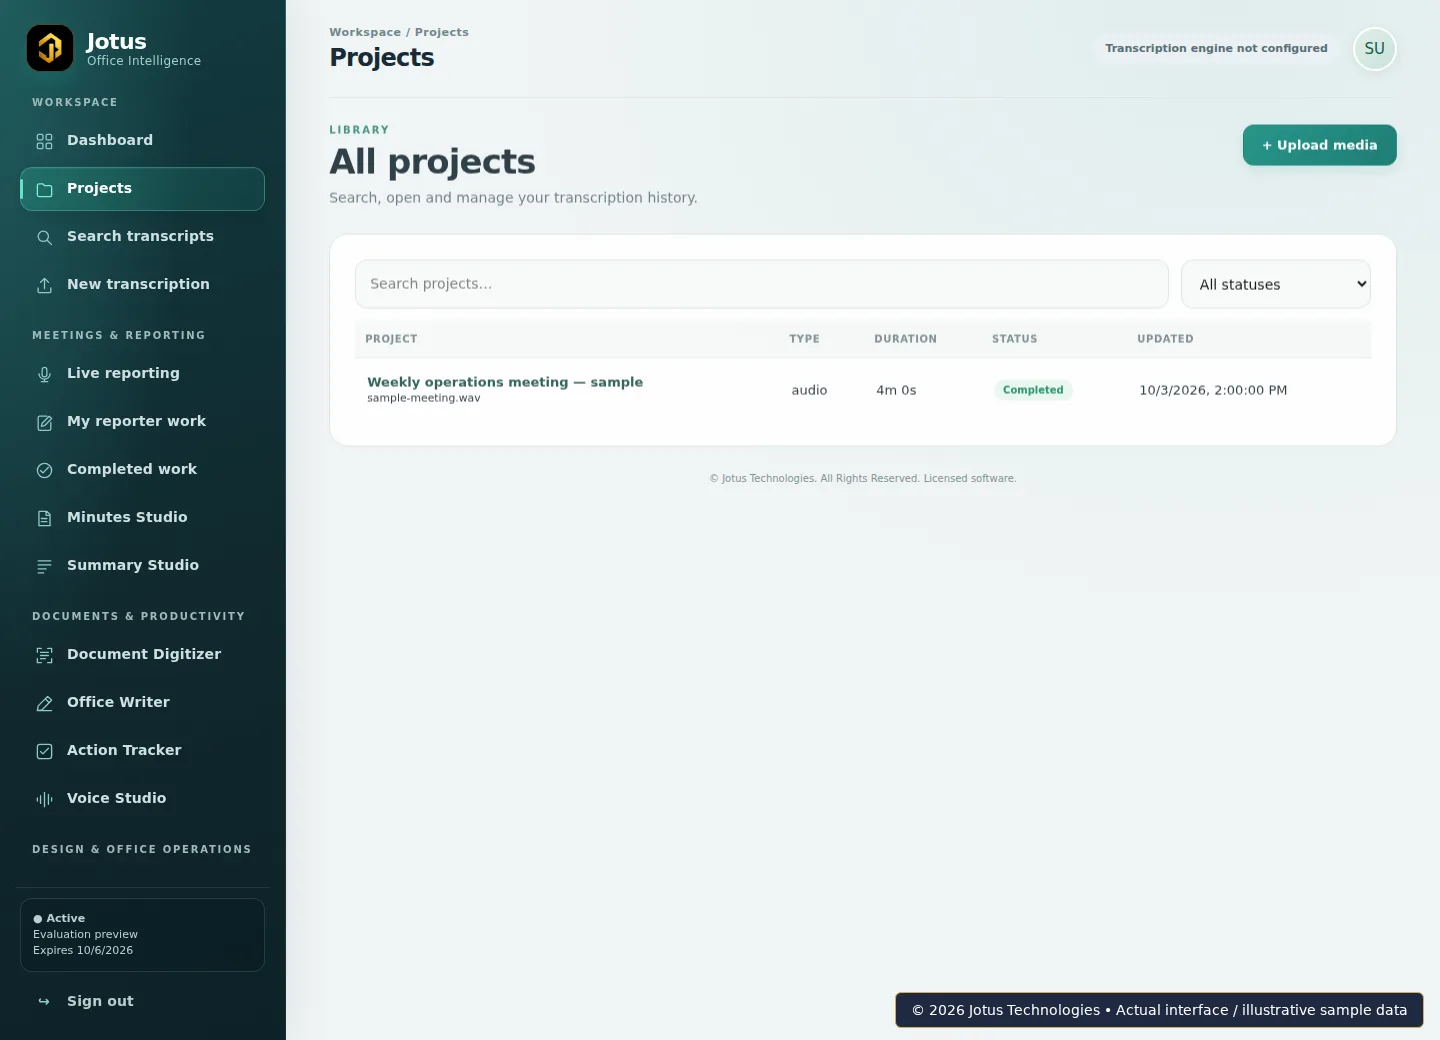Click sample-meeting.wav file name
This screenshot has height=1040, width=1440.
tap(423, 398)
